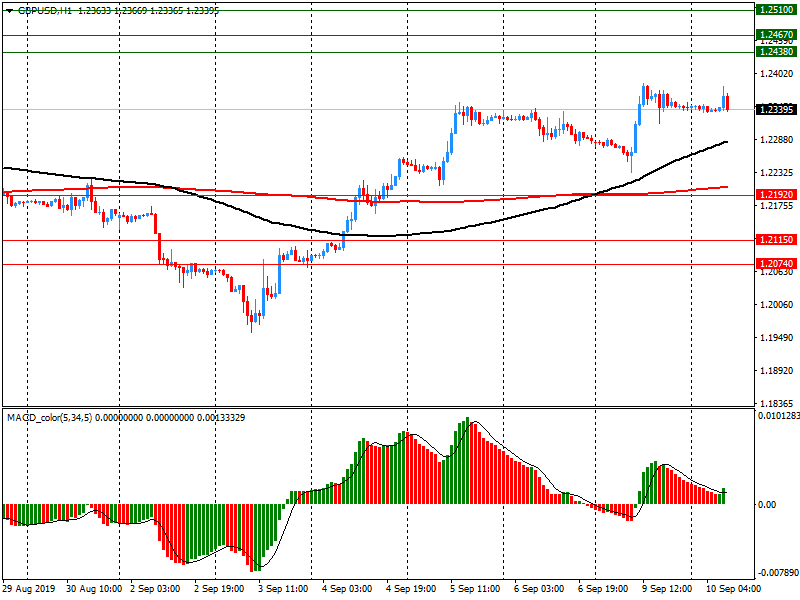This screenshot has height=600, width=800.
Task: Click the 4 Sep 19:00 time label
Action: pyautogui.click(x=411, y=589)
